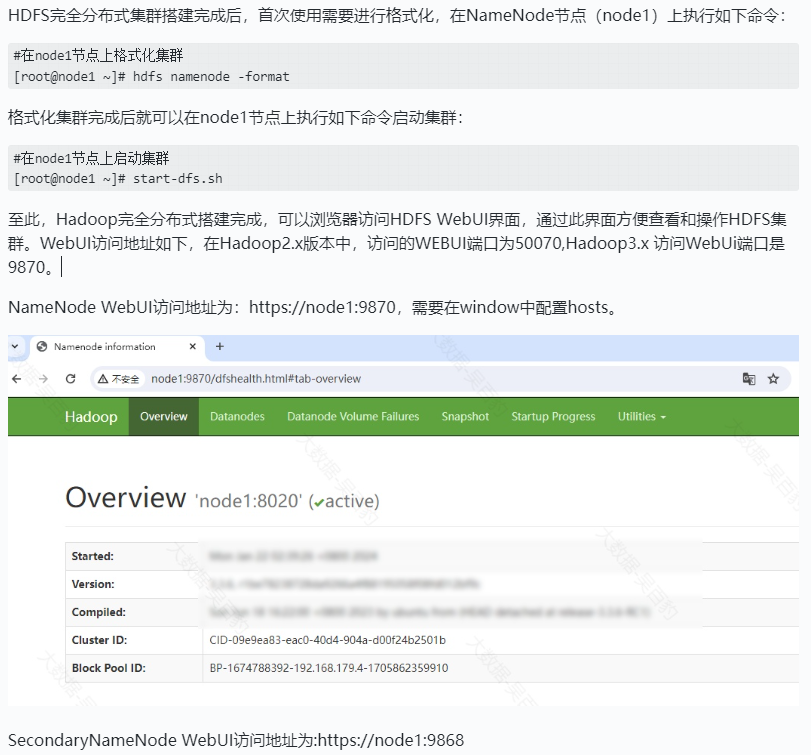Click the green active checkmark status

319,502
